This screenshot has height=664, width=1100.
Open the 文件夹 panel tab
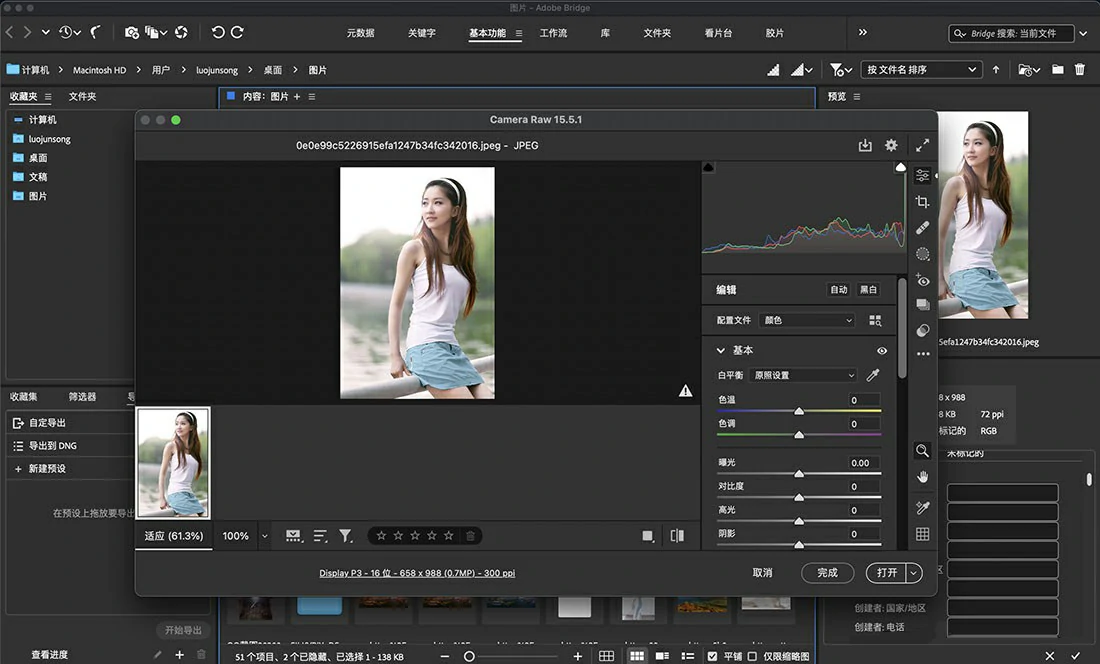point(83,96)
